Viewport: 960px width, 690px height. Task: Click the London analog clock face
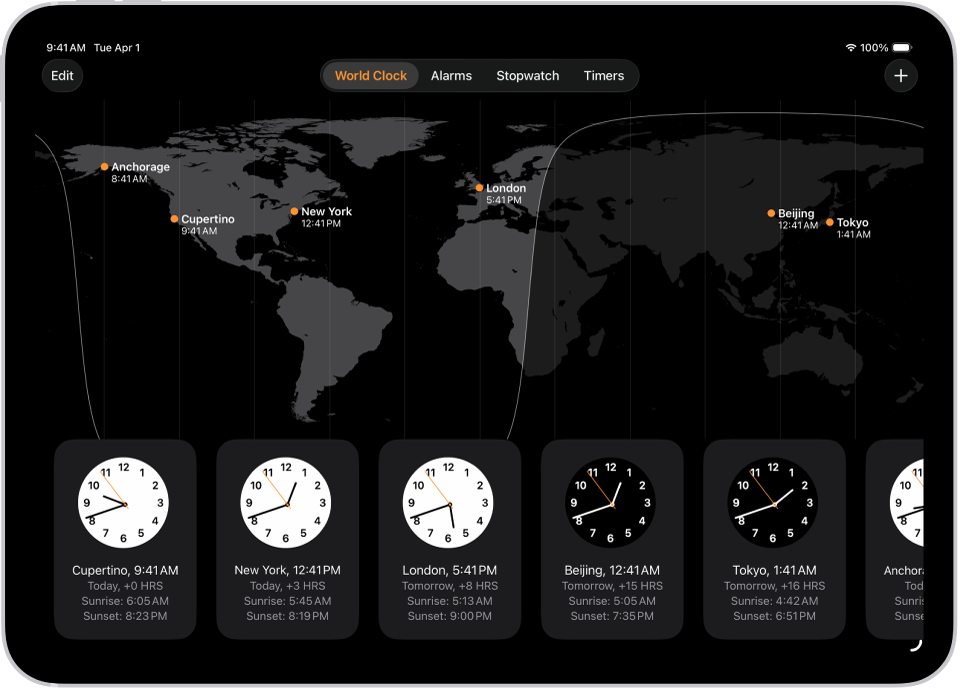[x=449, y=502]
